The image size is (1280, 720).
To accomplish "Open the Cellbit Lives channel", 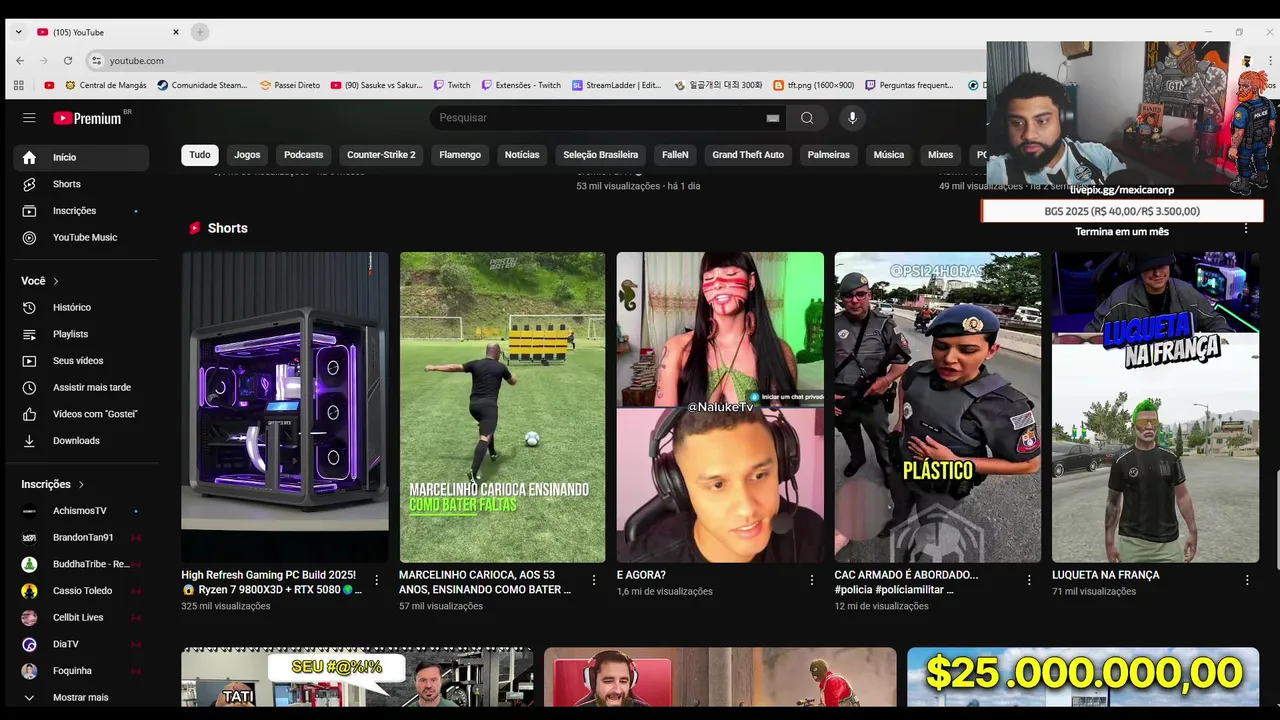I will pos(81,617).
